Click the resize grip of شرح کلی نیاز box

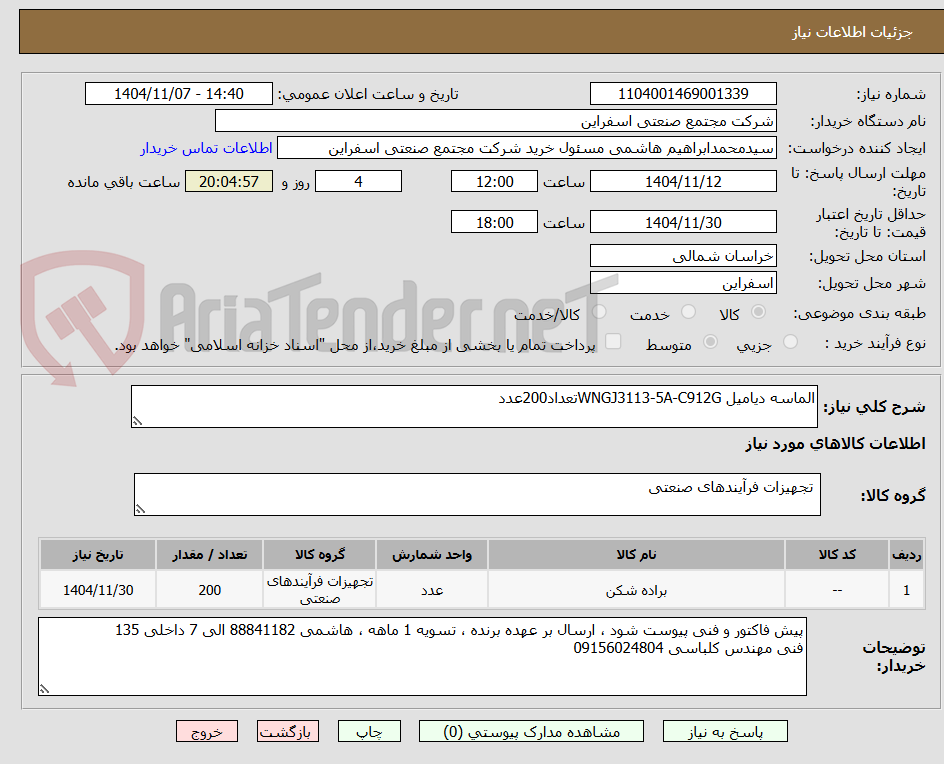click(137, 421)
